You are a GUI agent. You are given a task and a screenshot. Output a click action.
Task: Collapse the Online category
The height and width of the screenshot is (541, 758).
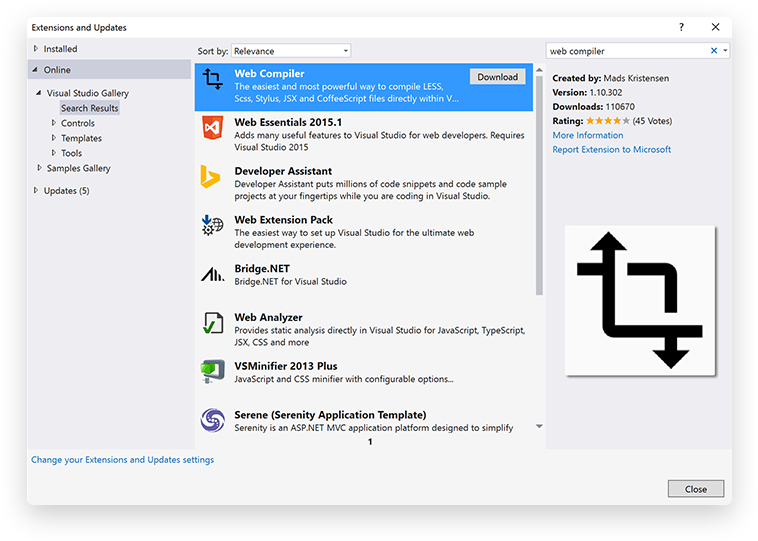click(35, 70)
